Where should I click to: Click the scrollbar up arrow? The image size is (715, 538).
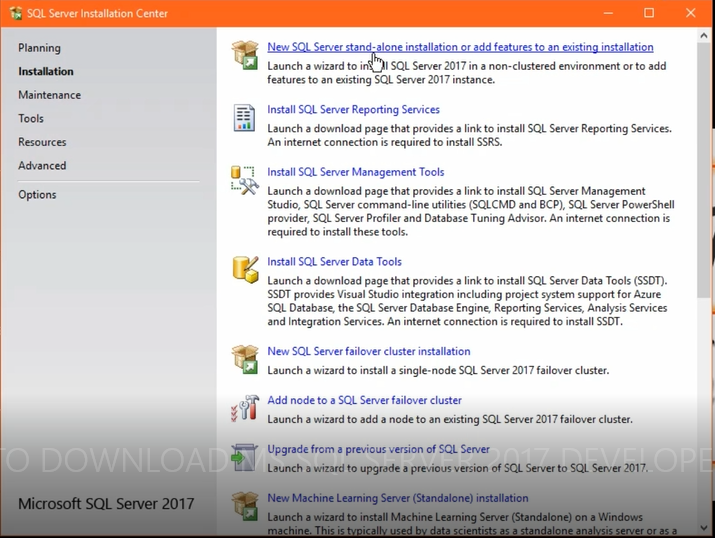click(x=704, y=36)
